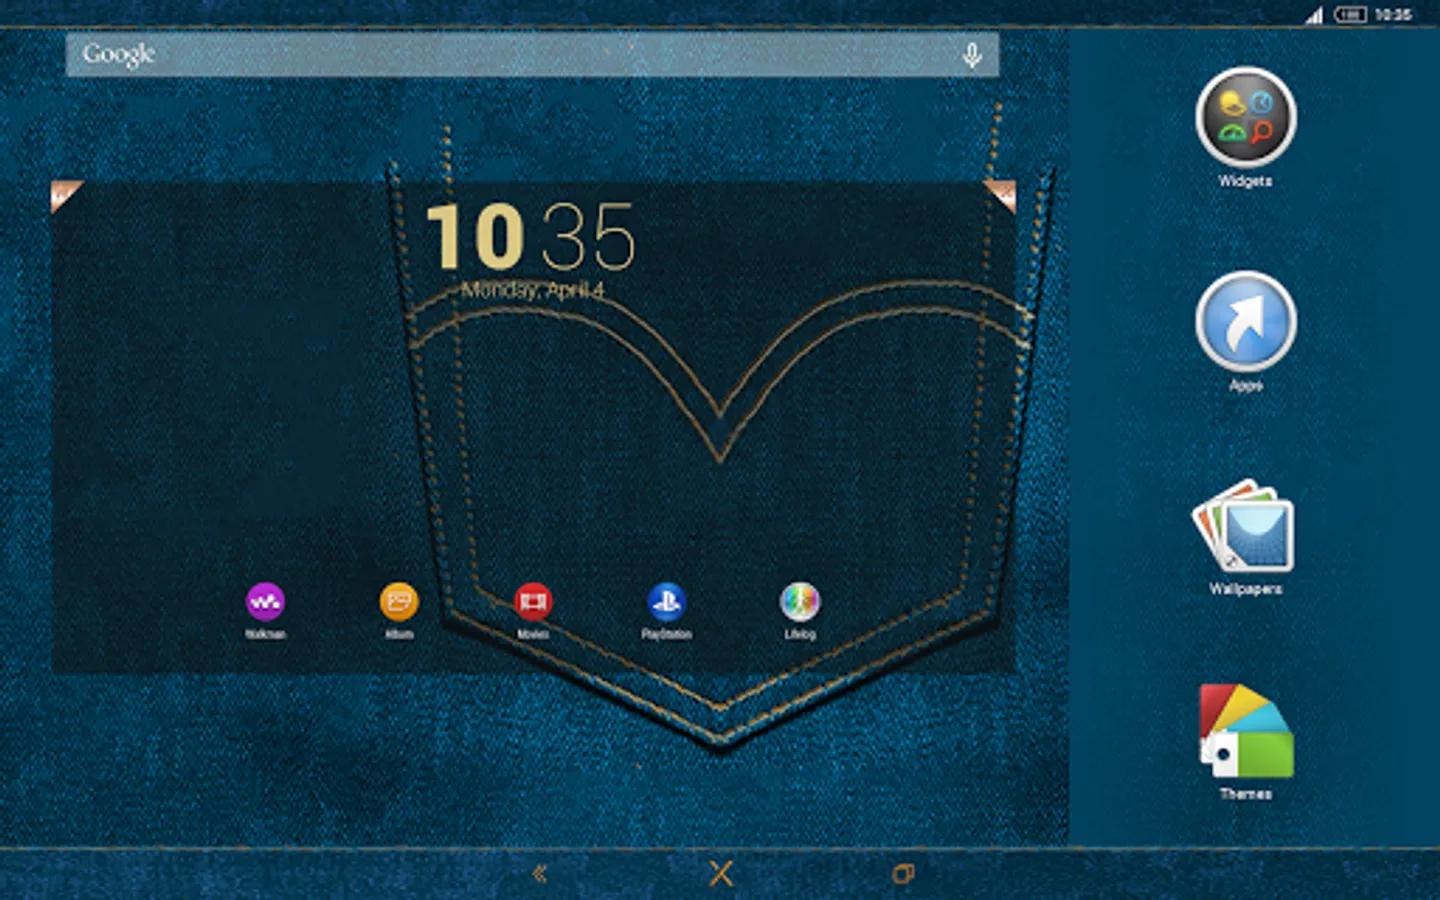Tap the Google voice search microphone
The height and width of the screenshot is (900, 1440).
971,55
